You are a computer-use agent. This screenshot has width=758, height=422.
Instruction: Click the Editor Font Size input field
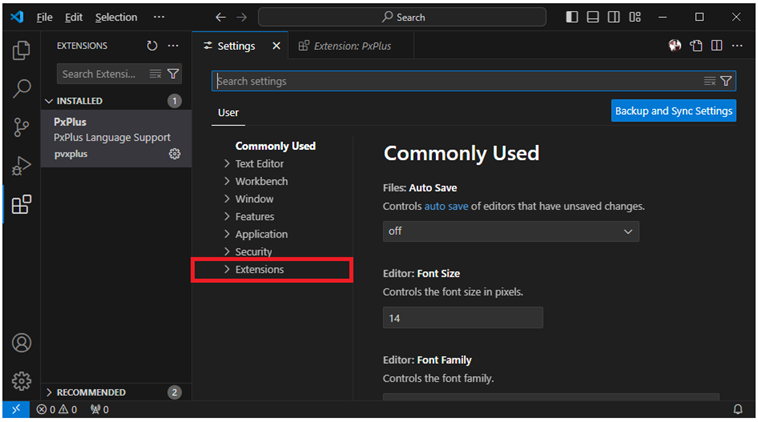[x=463, y=318]
